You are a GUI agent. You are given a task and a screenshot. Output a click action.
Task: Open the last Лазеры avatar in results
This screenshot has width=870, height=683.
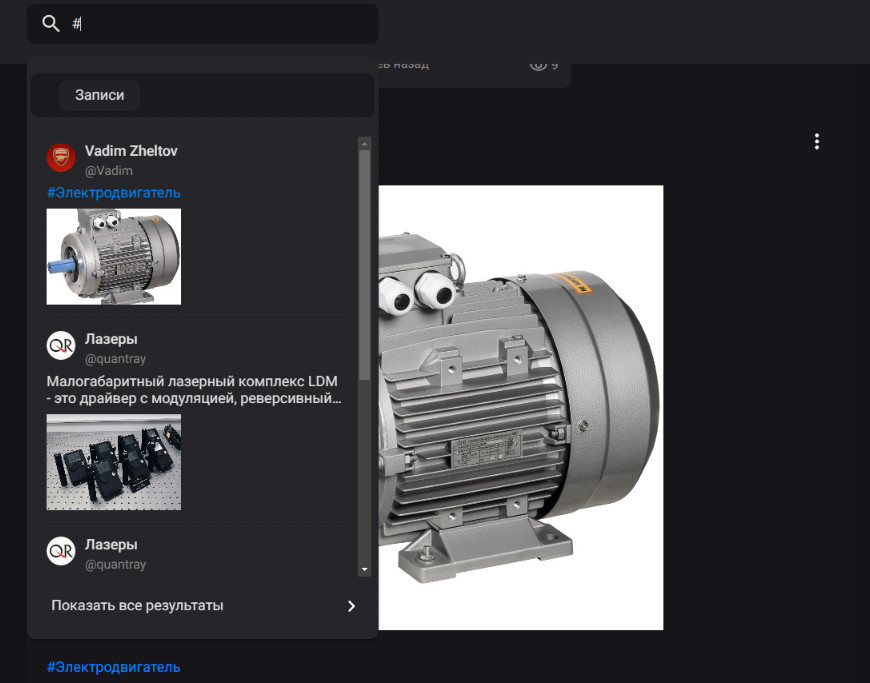click(61, 551)
